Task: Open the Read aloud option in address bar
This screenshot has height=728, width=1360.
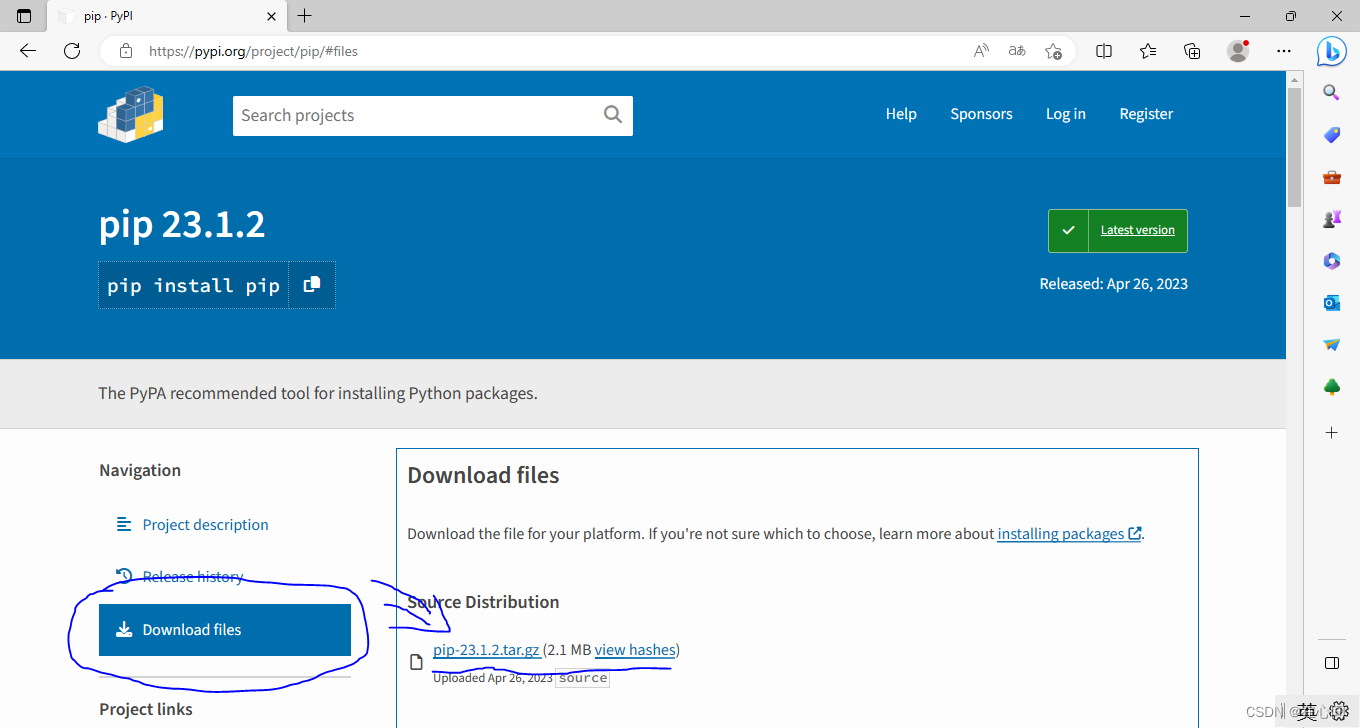Action: point(982,51)
